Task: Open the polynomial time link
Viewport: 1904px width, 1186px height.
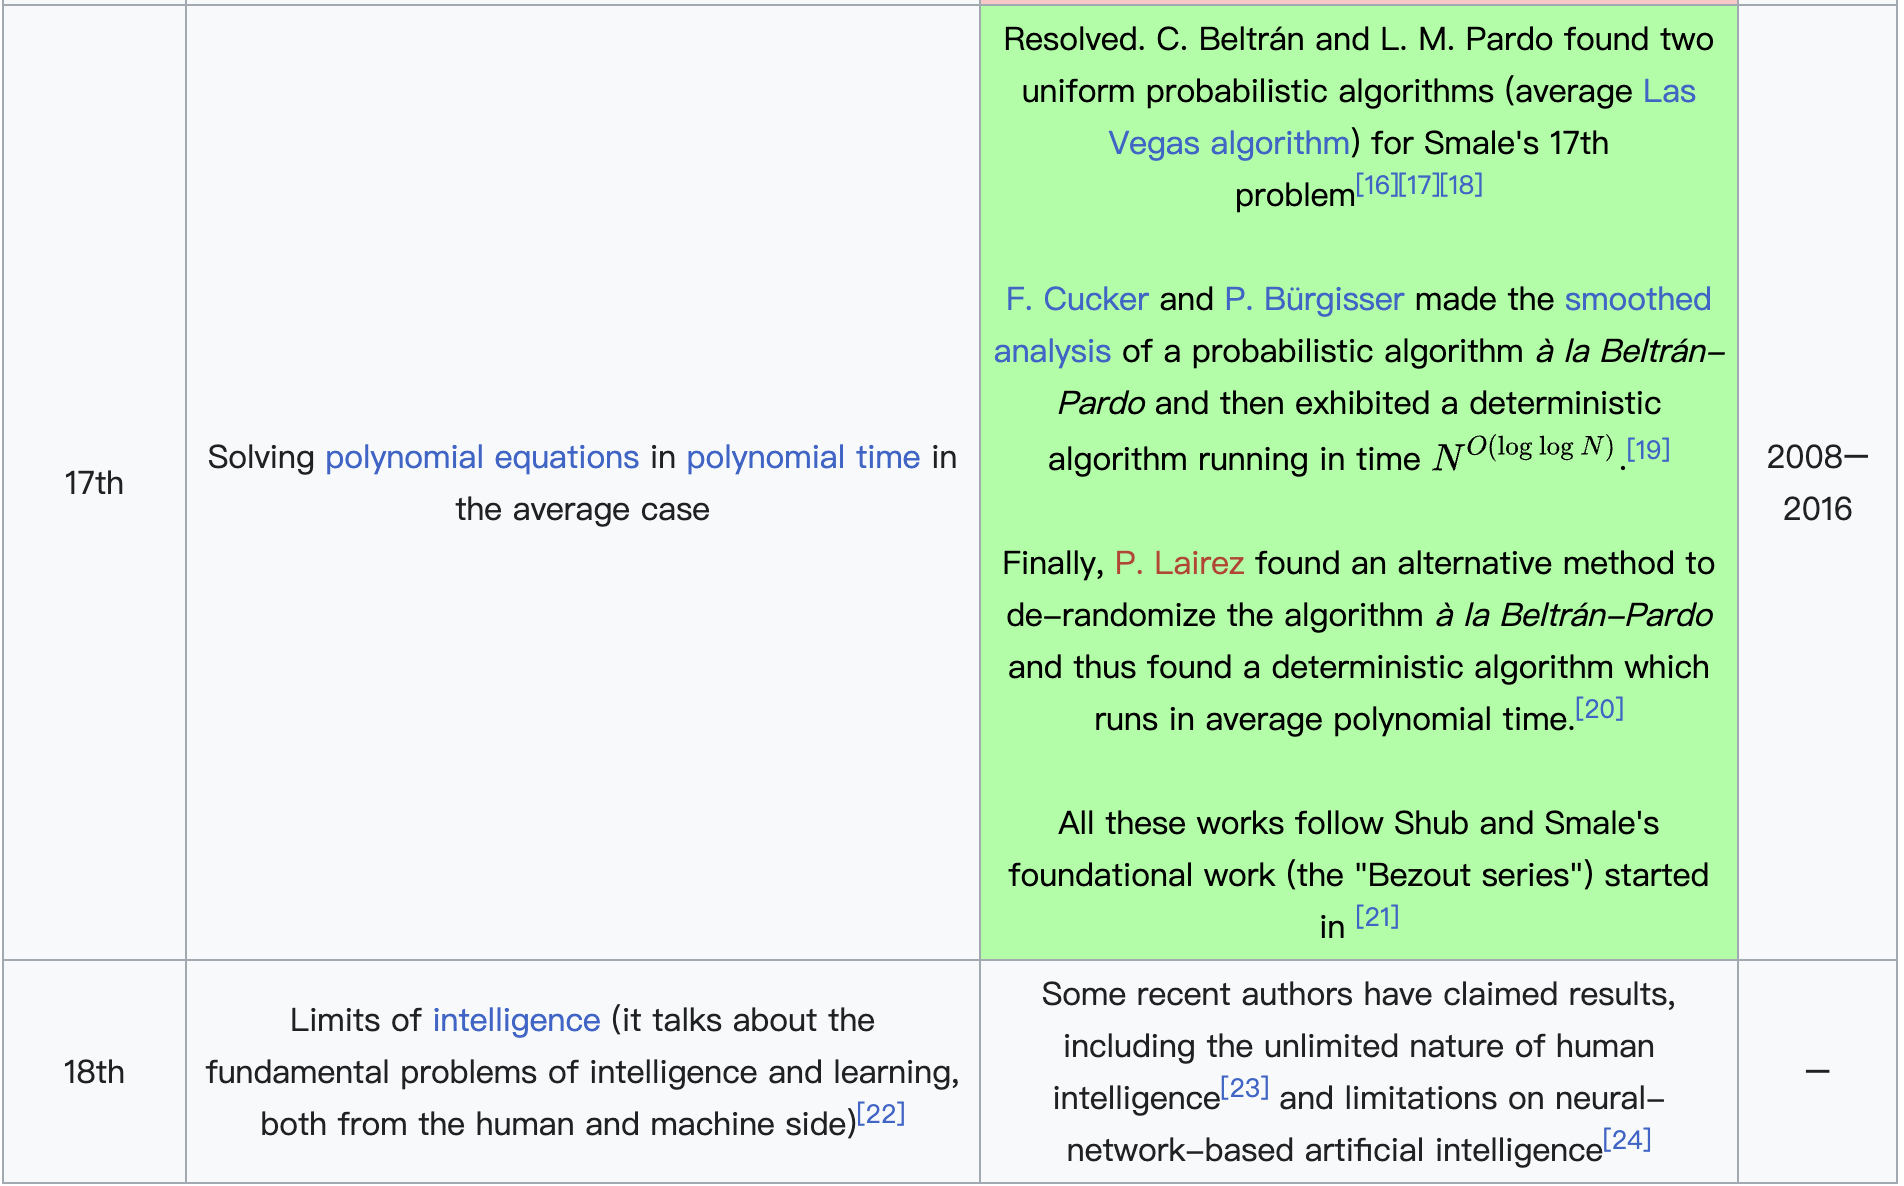Action: click(803, 457)
